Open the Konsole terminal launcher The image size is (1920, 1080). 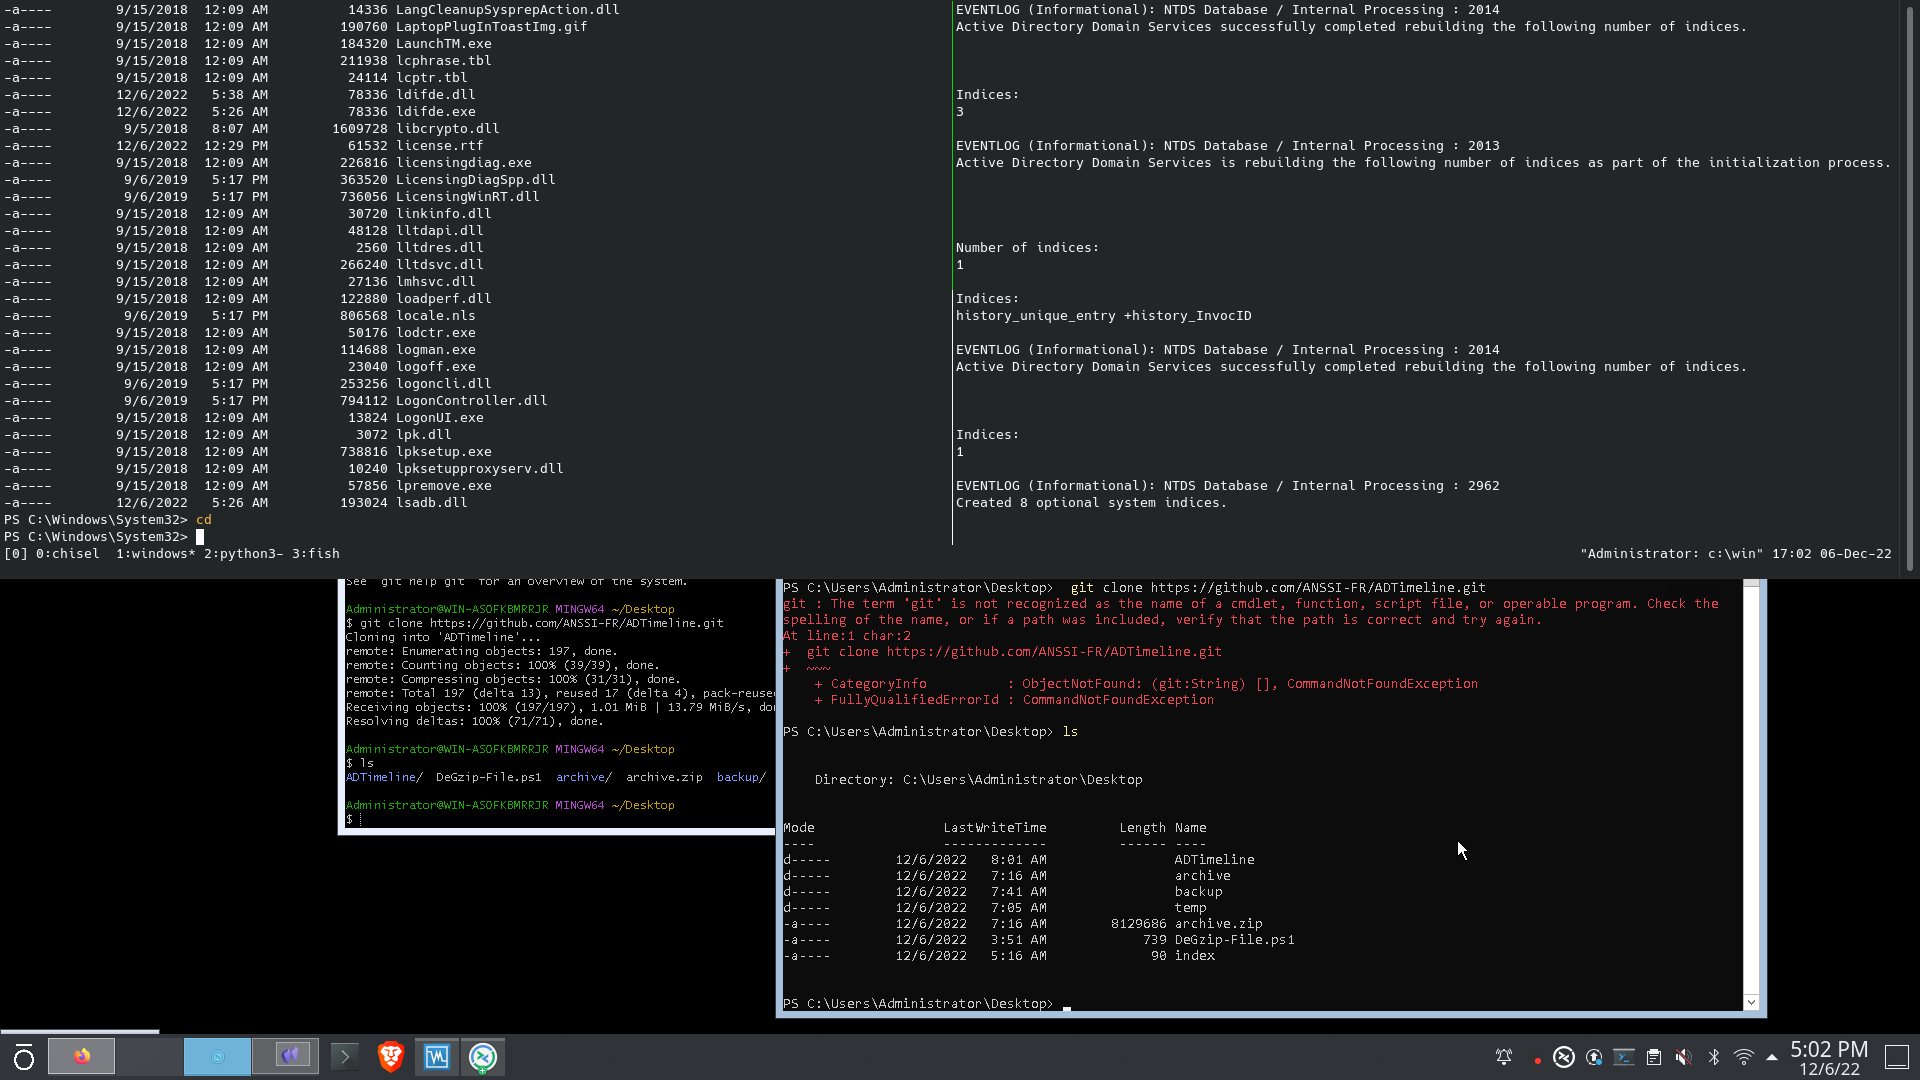point(344,1057)
